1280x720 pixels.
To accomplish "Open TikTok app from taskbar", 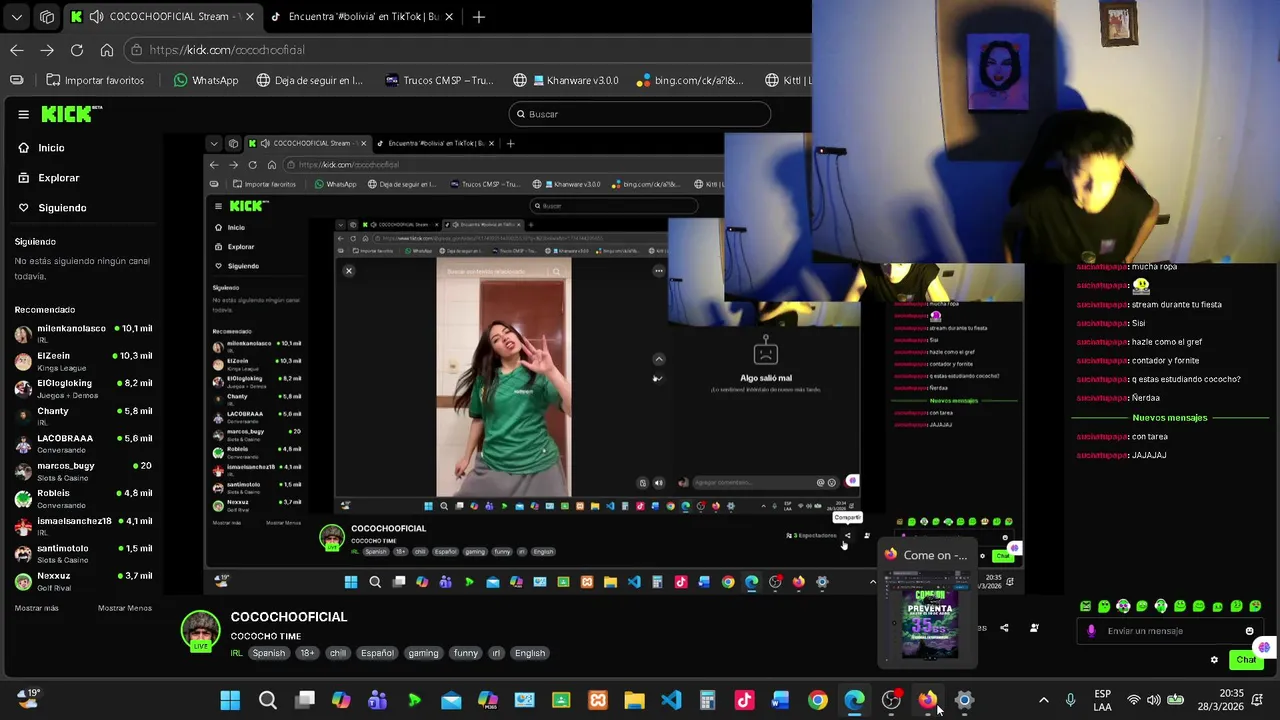I will pyautogui.click(x=744, y=700).
